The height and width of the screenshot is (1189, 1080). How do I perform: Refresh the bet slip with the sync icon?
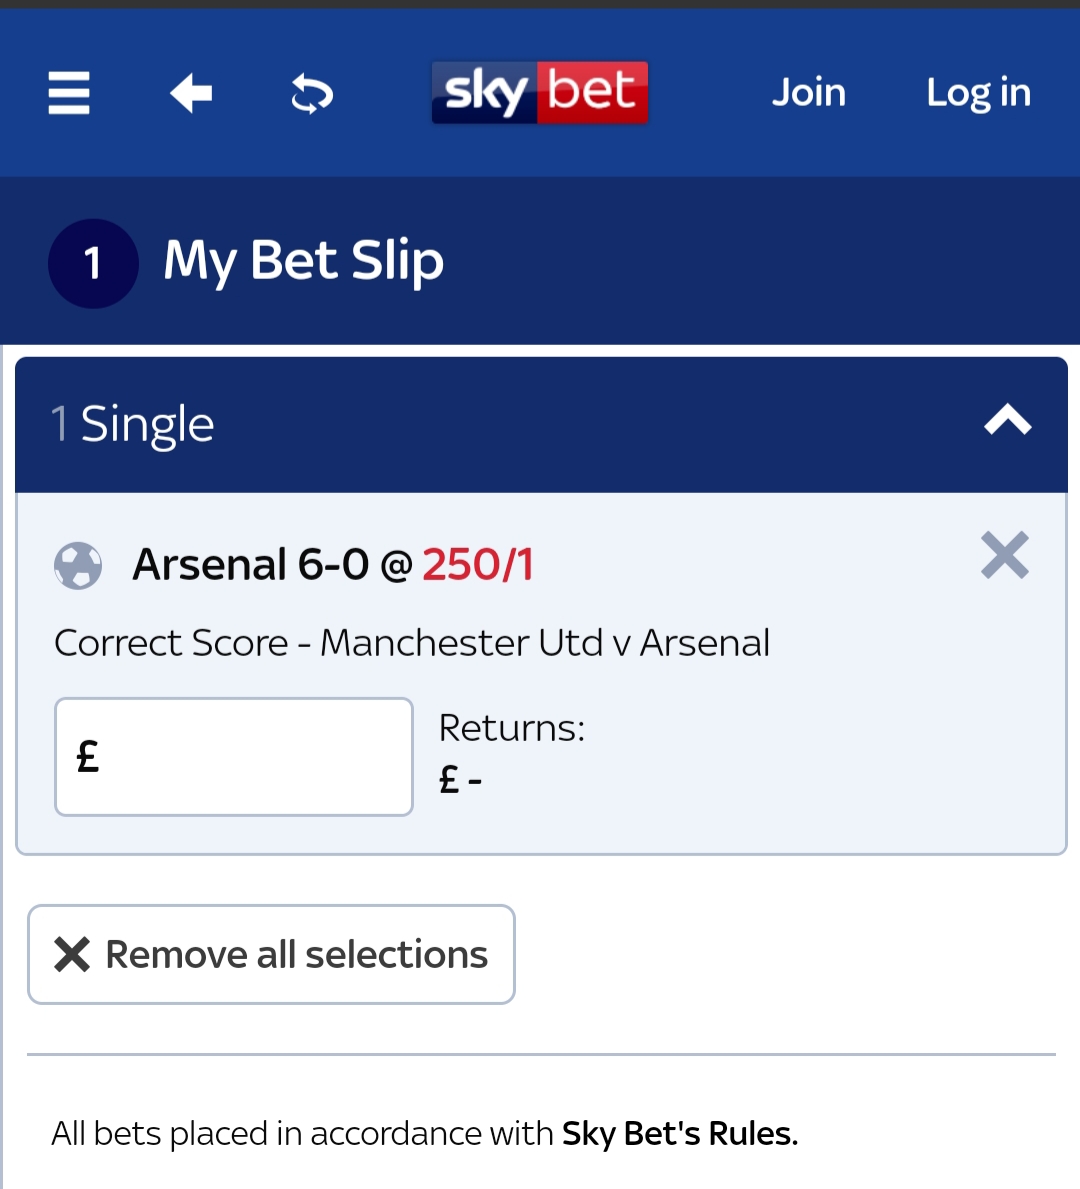[x=312, y=93]
